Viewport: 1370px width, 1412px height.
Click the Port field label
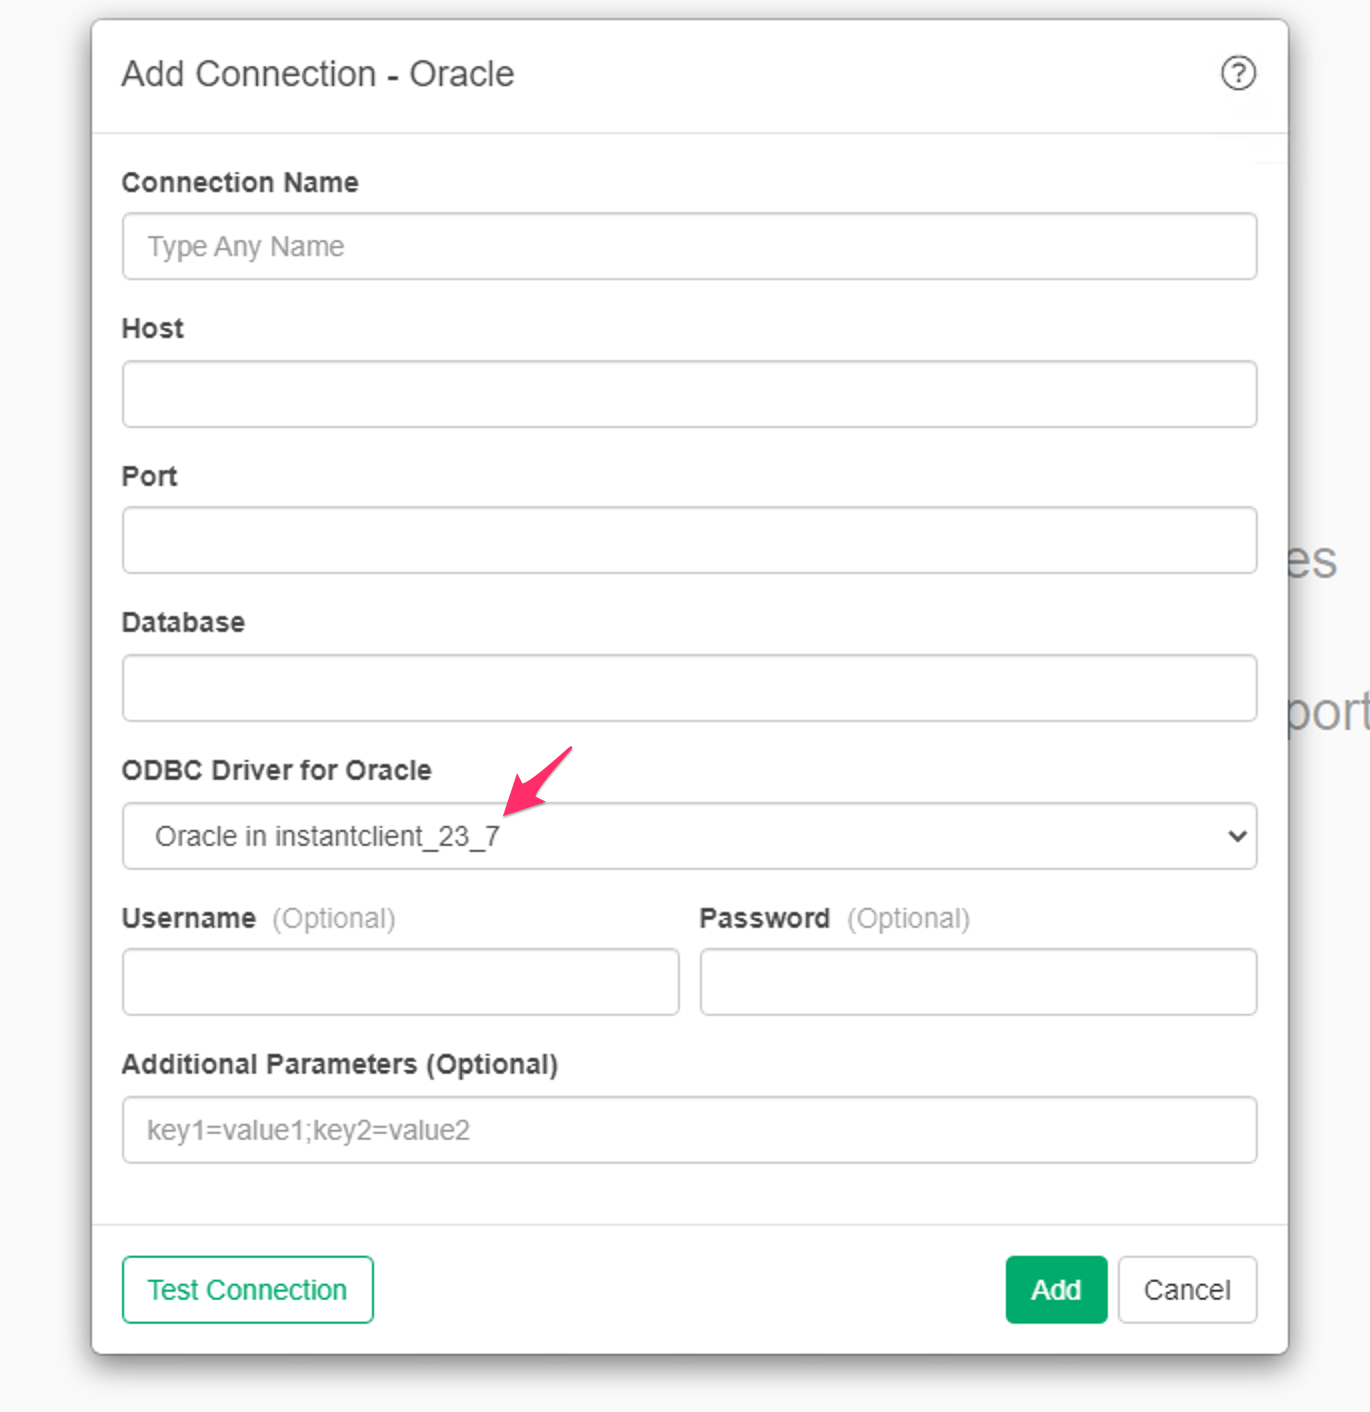click(x=150, y=477)
